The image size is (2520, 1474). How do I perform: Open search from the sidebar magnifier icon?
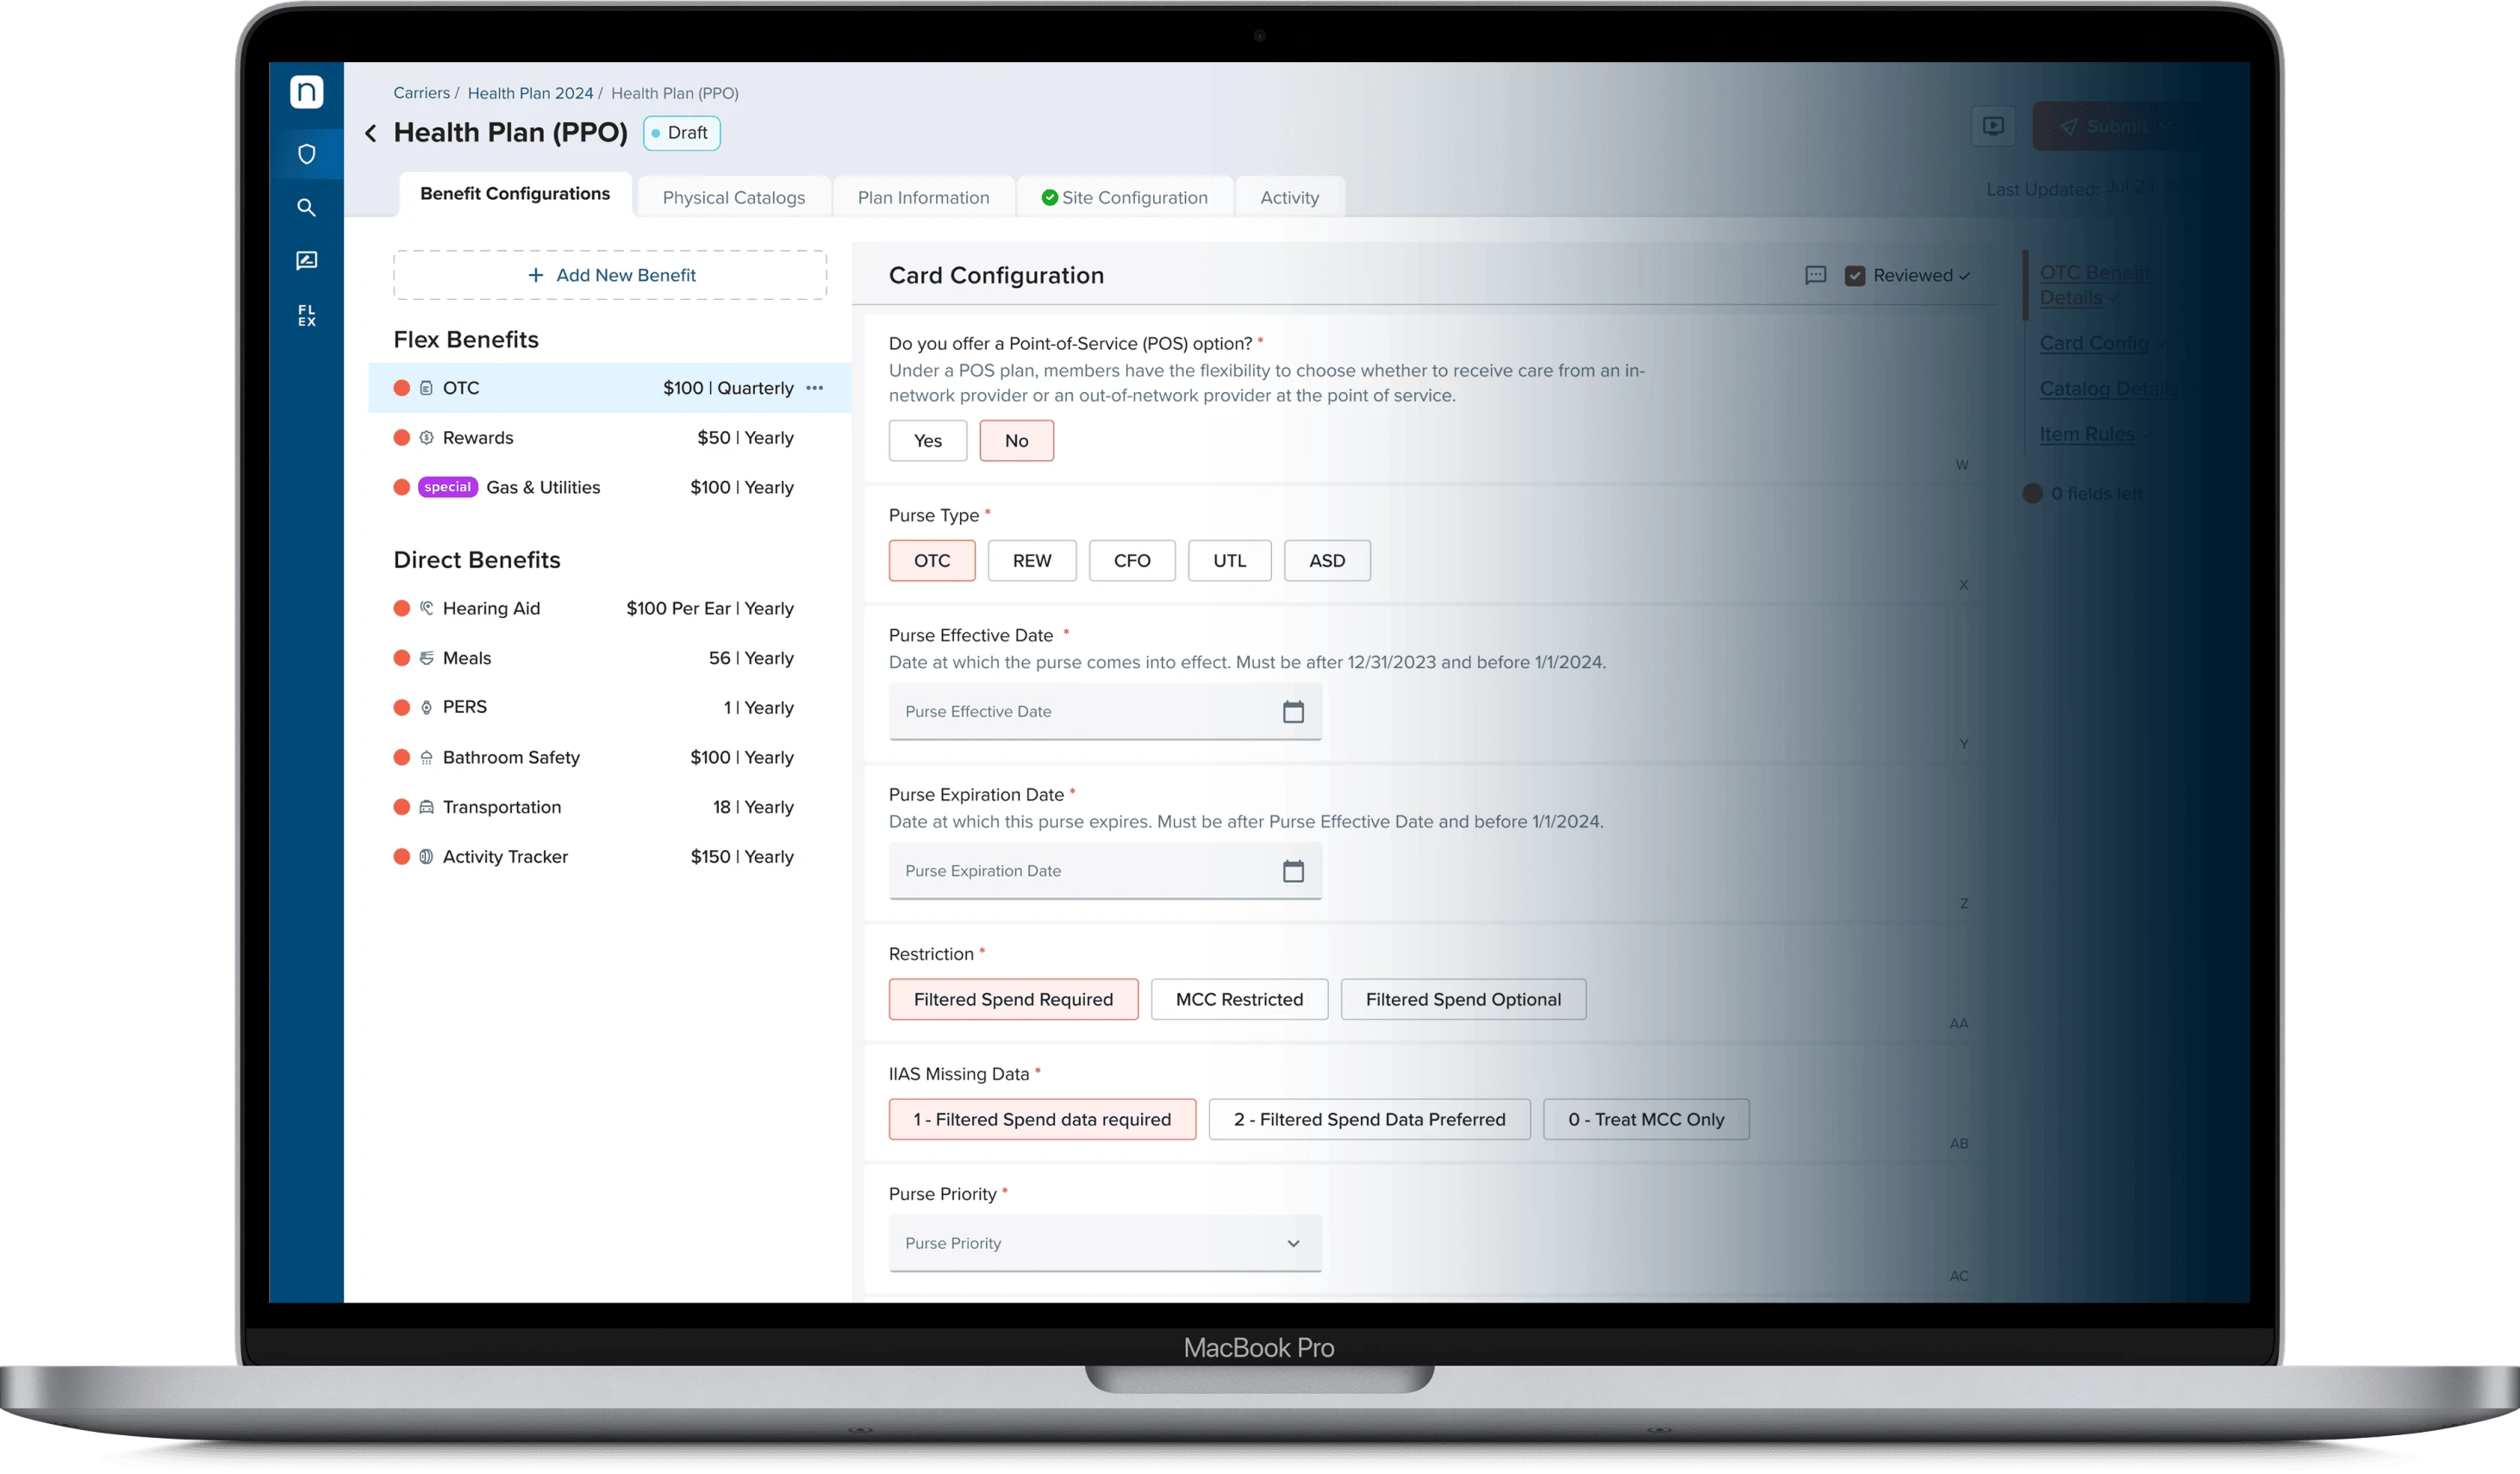[306, 208]
